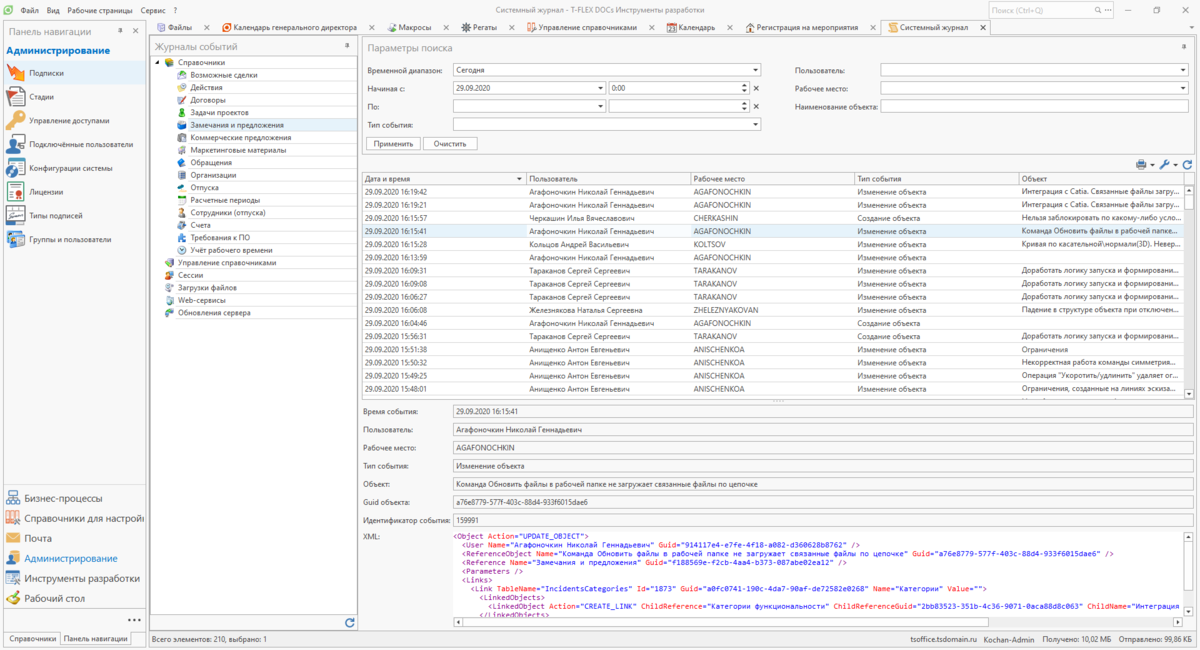1200x650 pixels.
Task: Open Группы и пользователи
Action: click(x=72, y=240)
